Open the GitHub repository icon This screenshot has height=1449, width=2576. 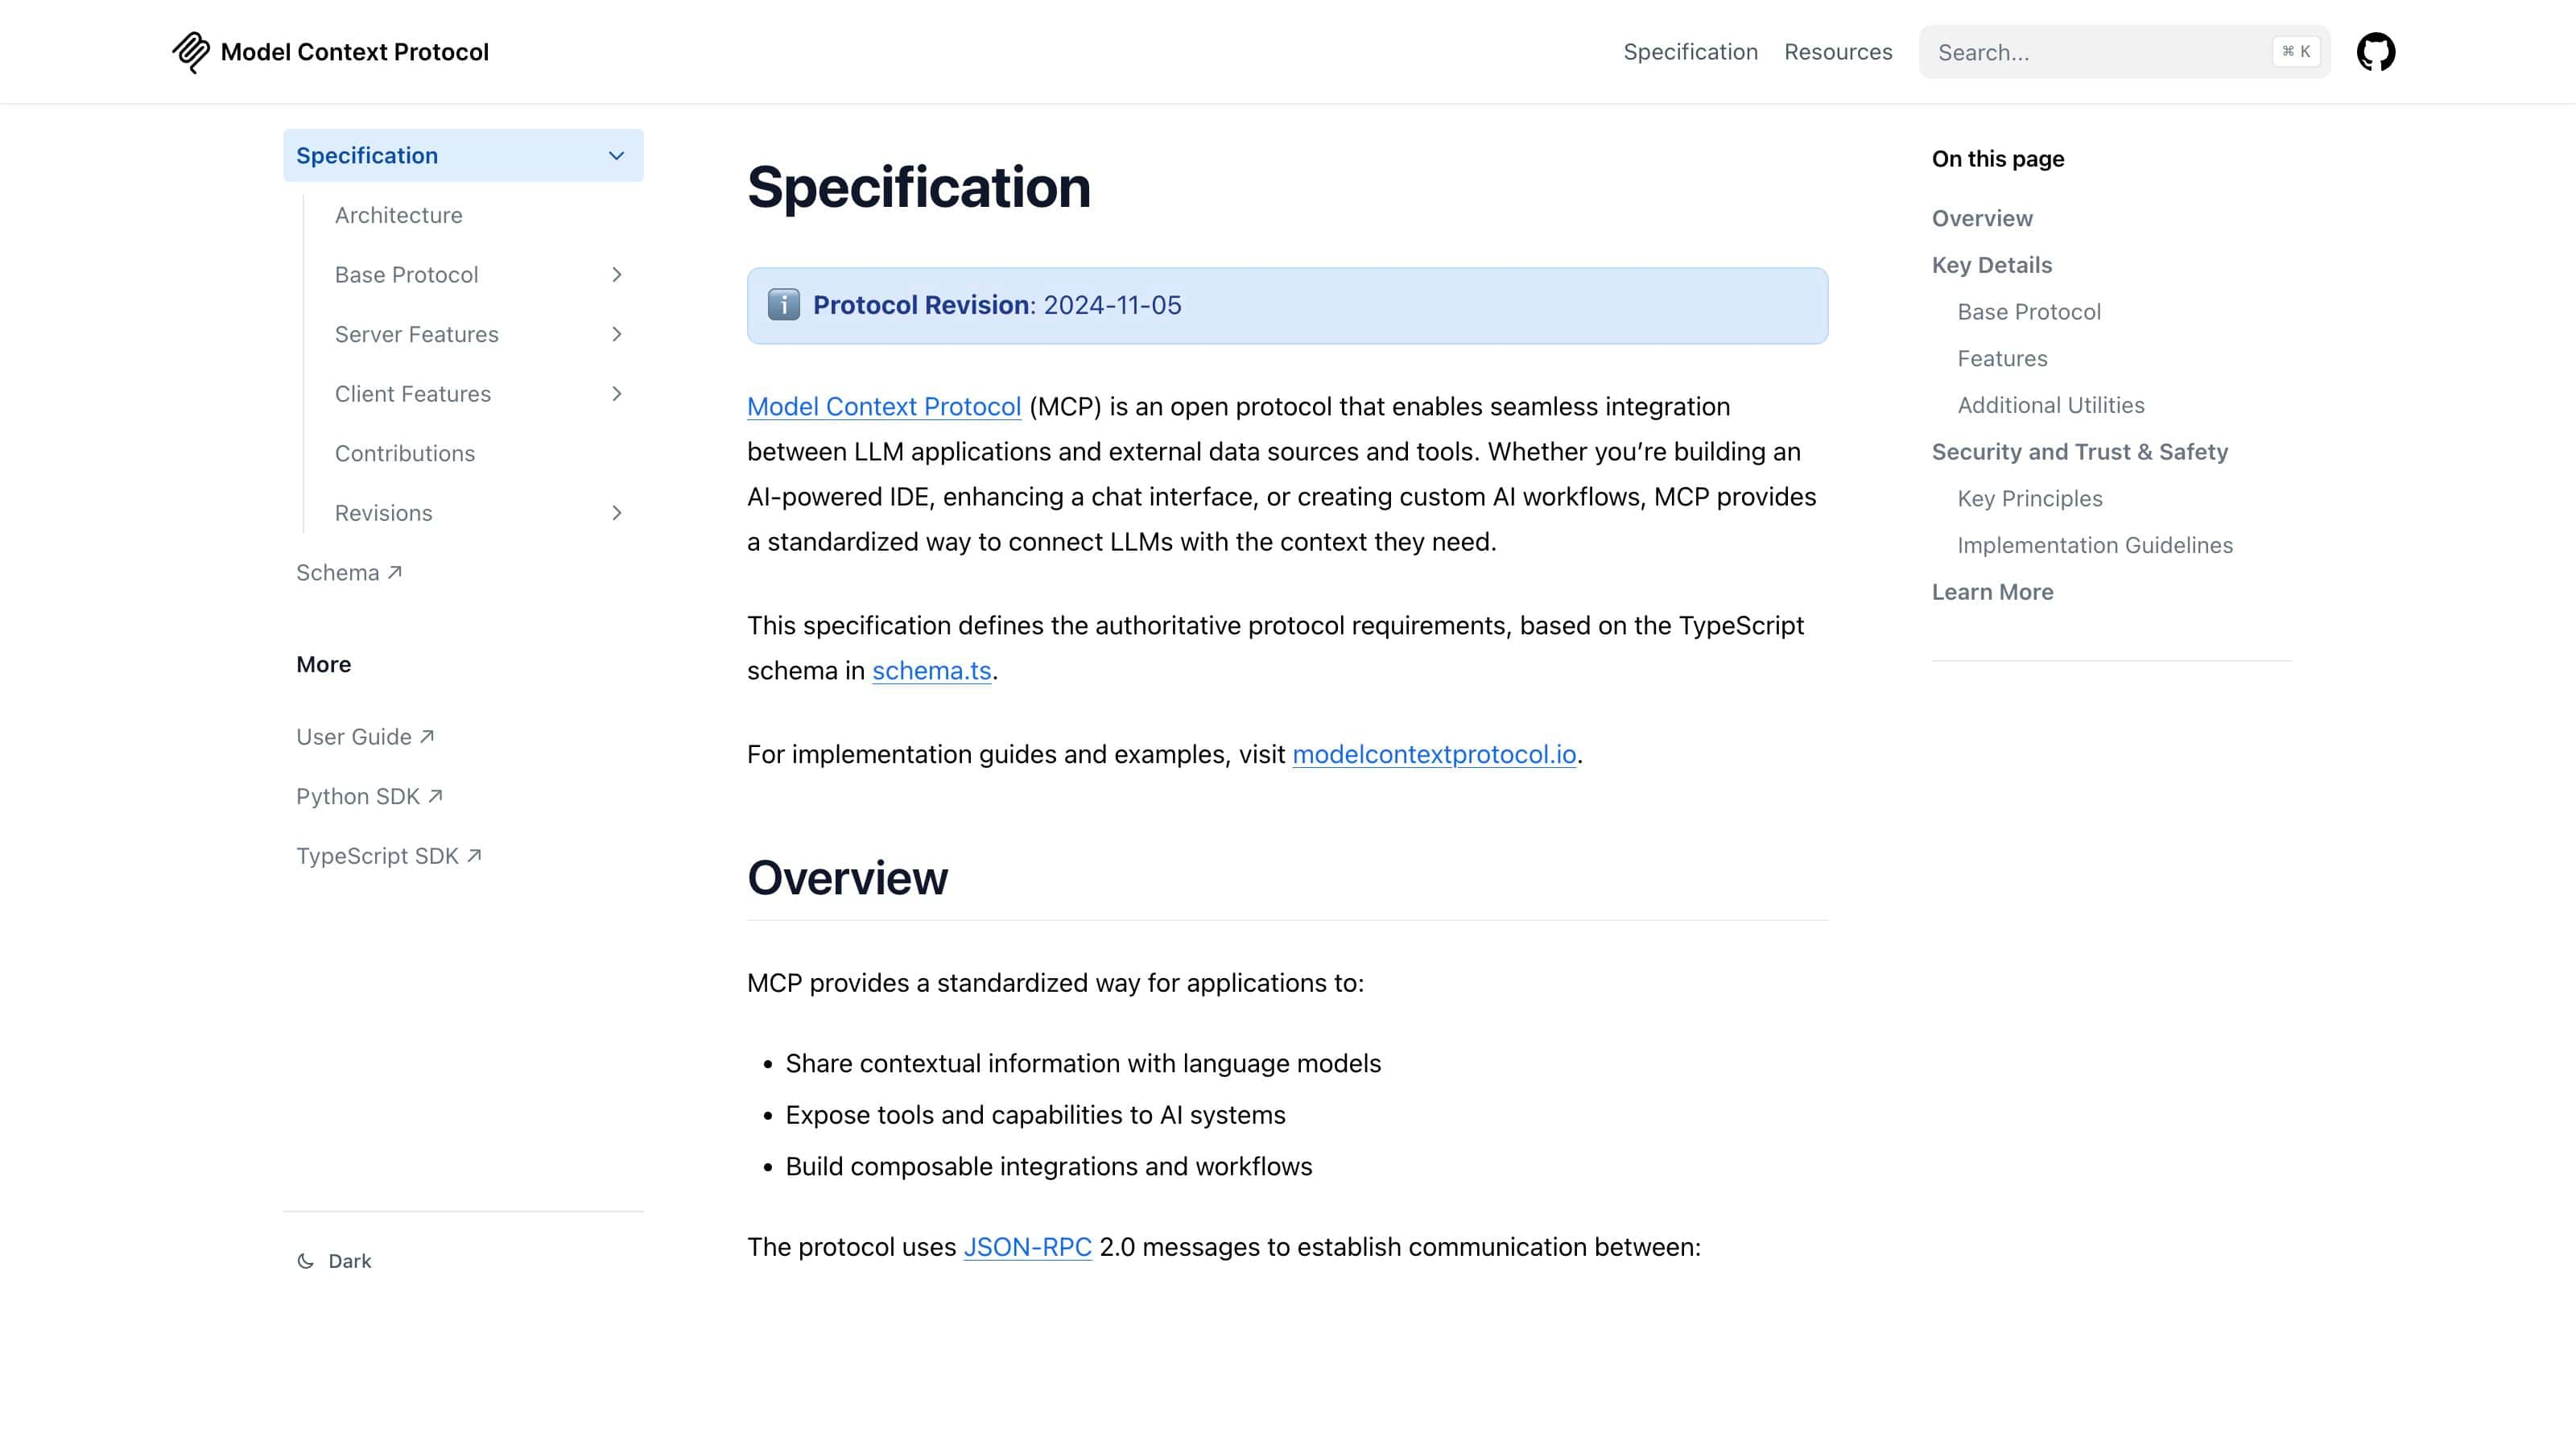click(2375, 52)
